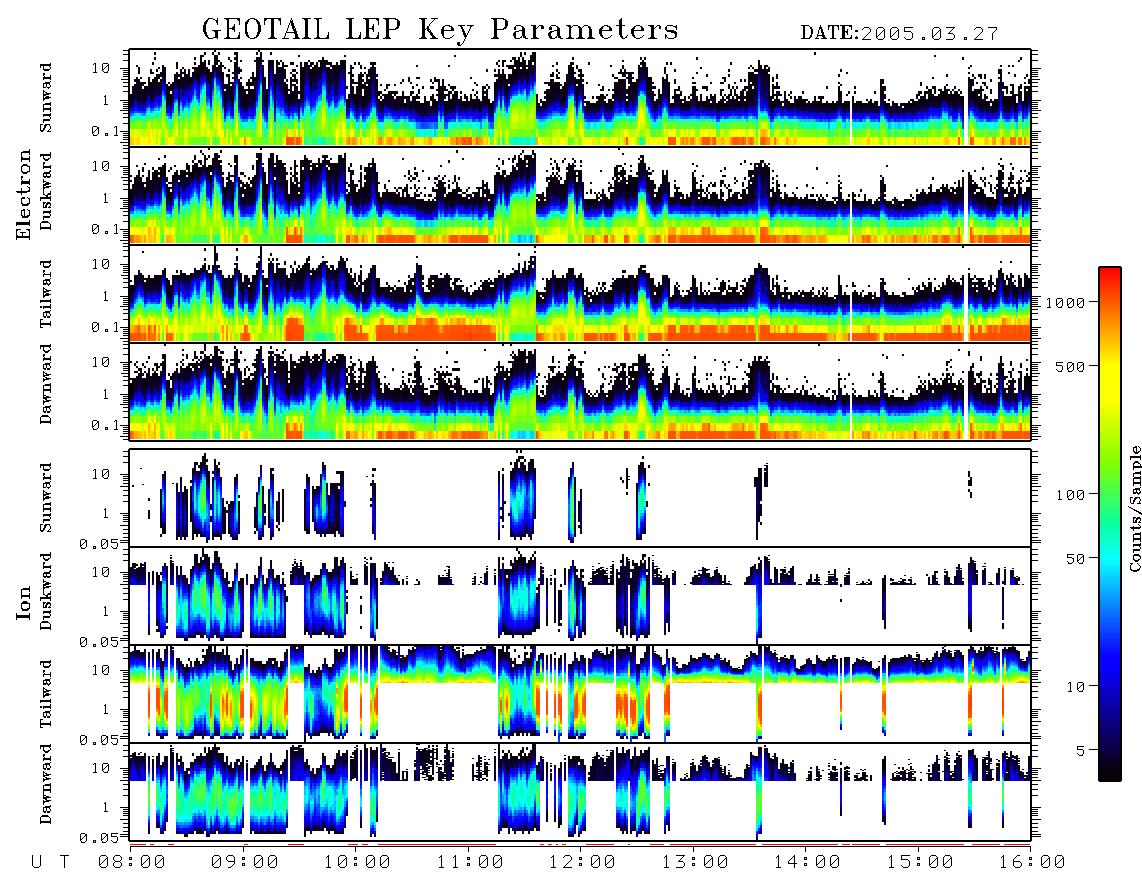The height and width of the screenshot is (880, 1142).
Task: Click the 'DATE:2005.03.27' label
Action: (899, 33)
